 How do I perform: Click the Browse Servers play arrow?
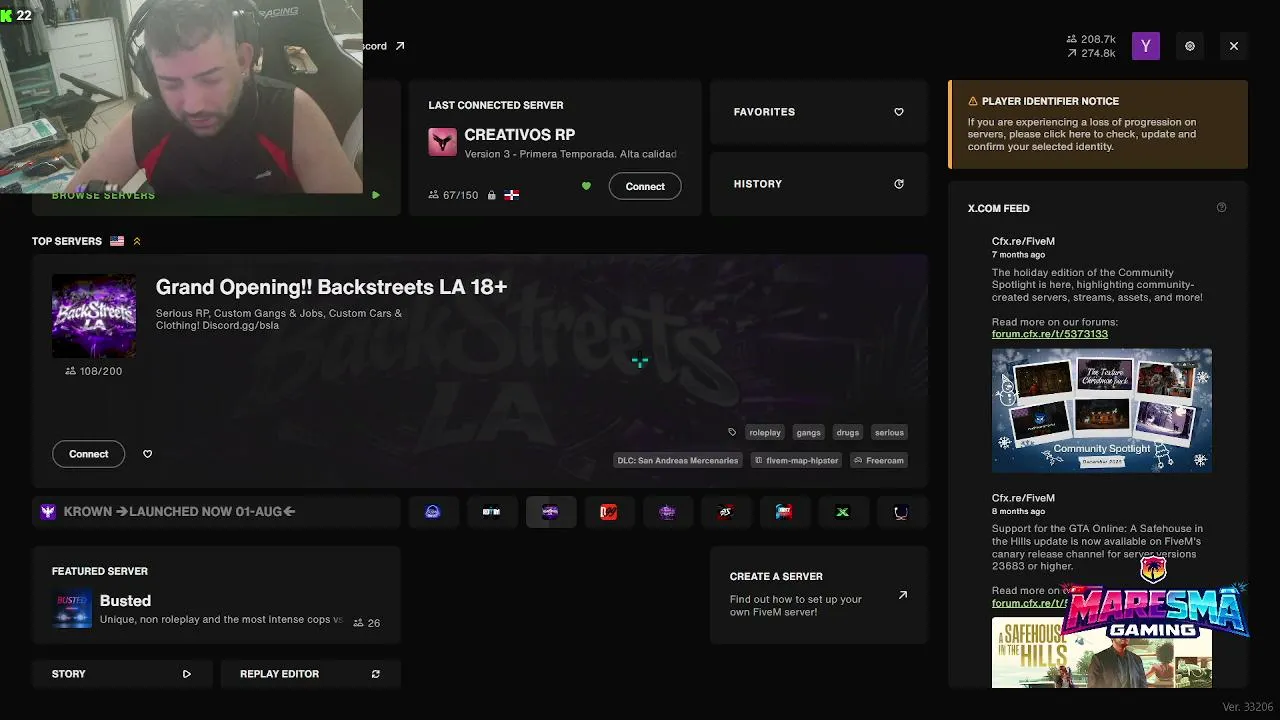point(376,195)
